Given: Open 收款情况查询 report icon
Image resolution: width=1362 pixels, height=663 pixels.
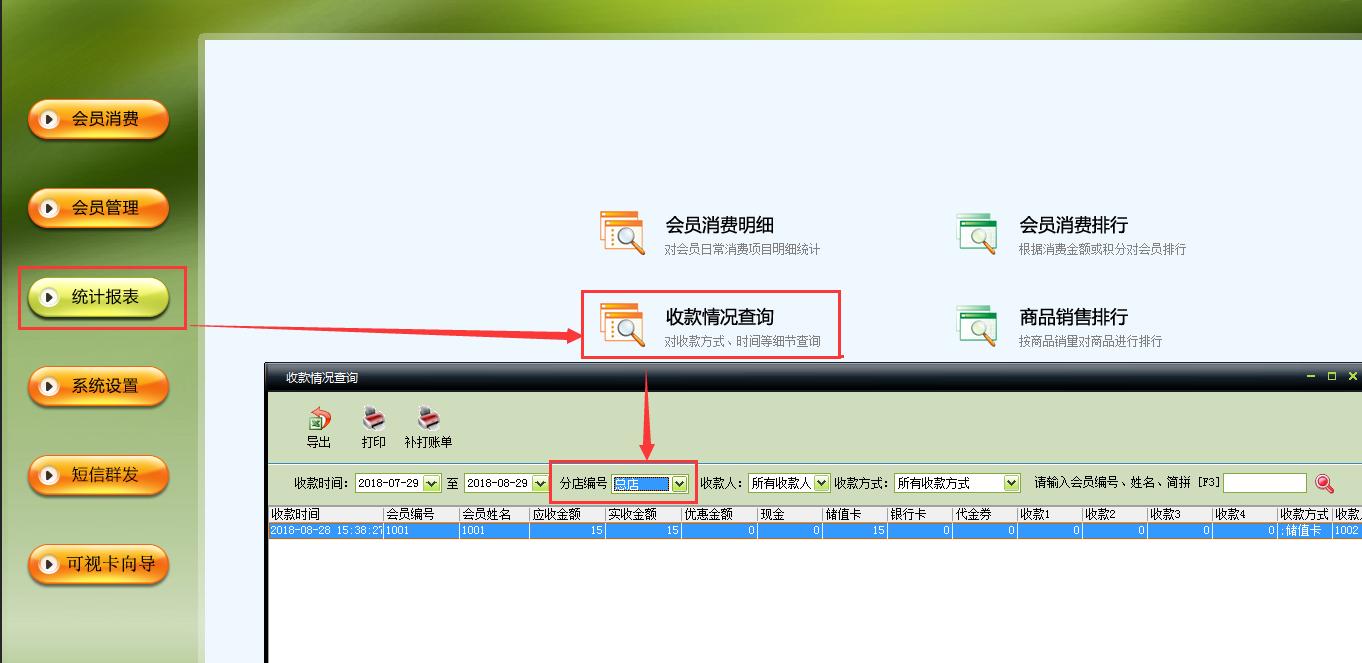Looking at the screenshot, I should (622, 325).
